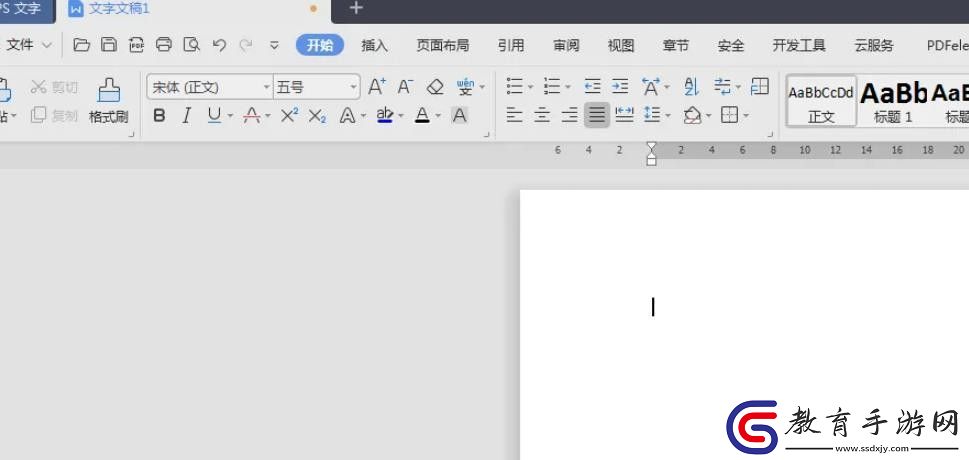
Task: Click the grid panel icon beside show/hide marks
Action: (760, 87)
